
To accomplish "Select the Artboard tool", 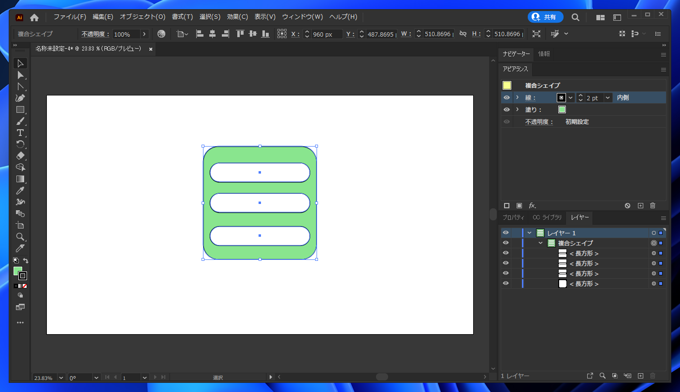I will pyautogui.click(x=20, y=225).
